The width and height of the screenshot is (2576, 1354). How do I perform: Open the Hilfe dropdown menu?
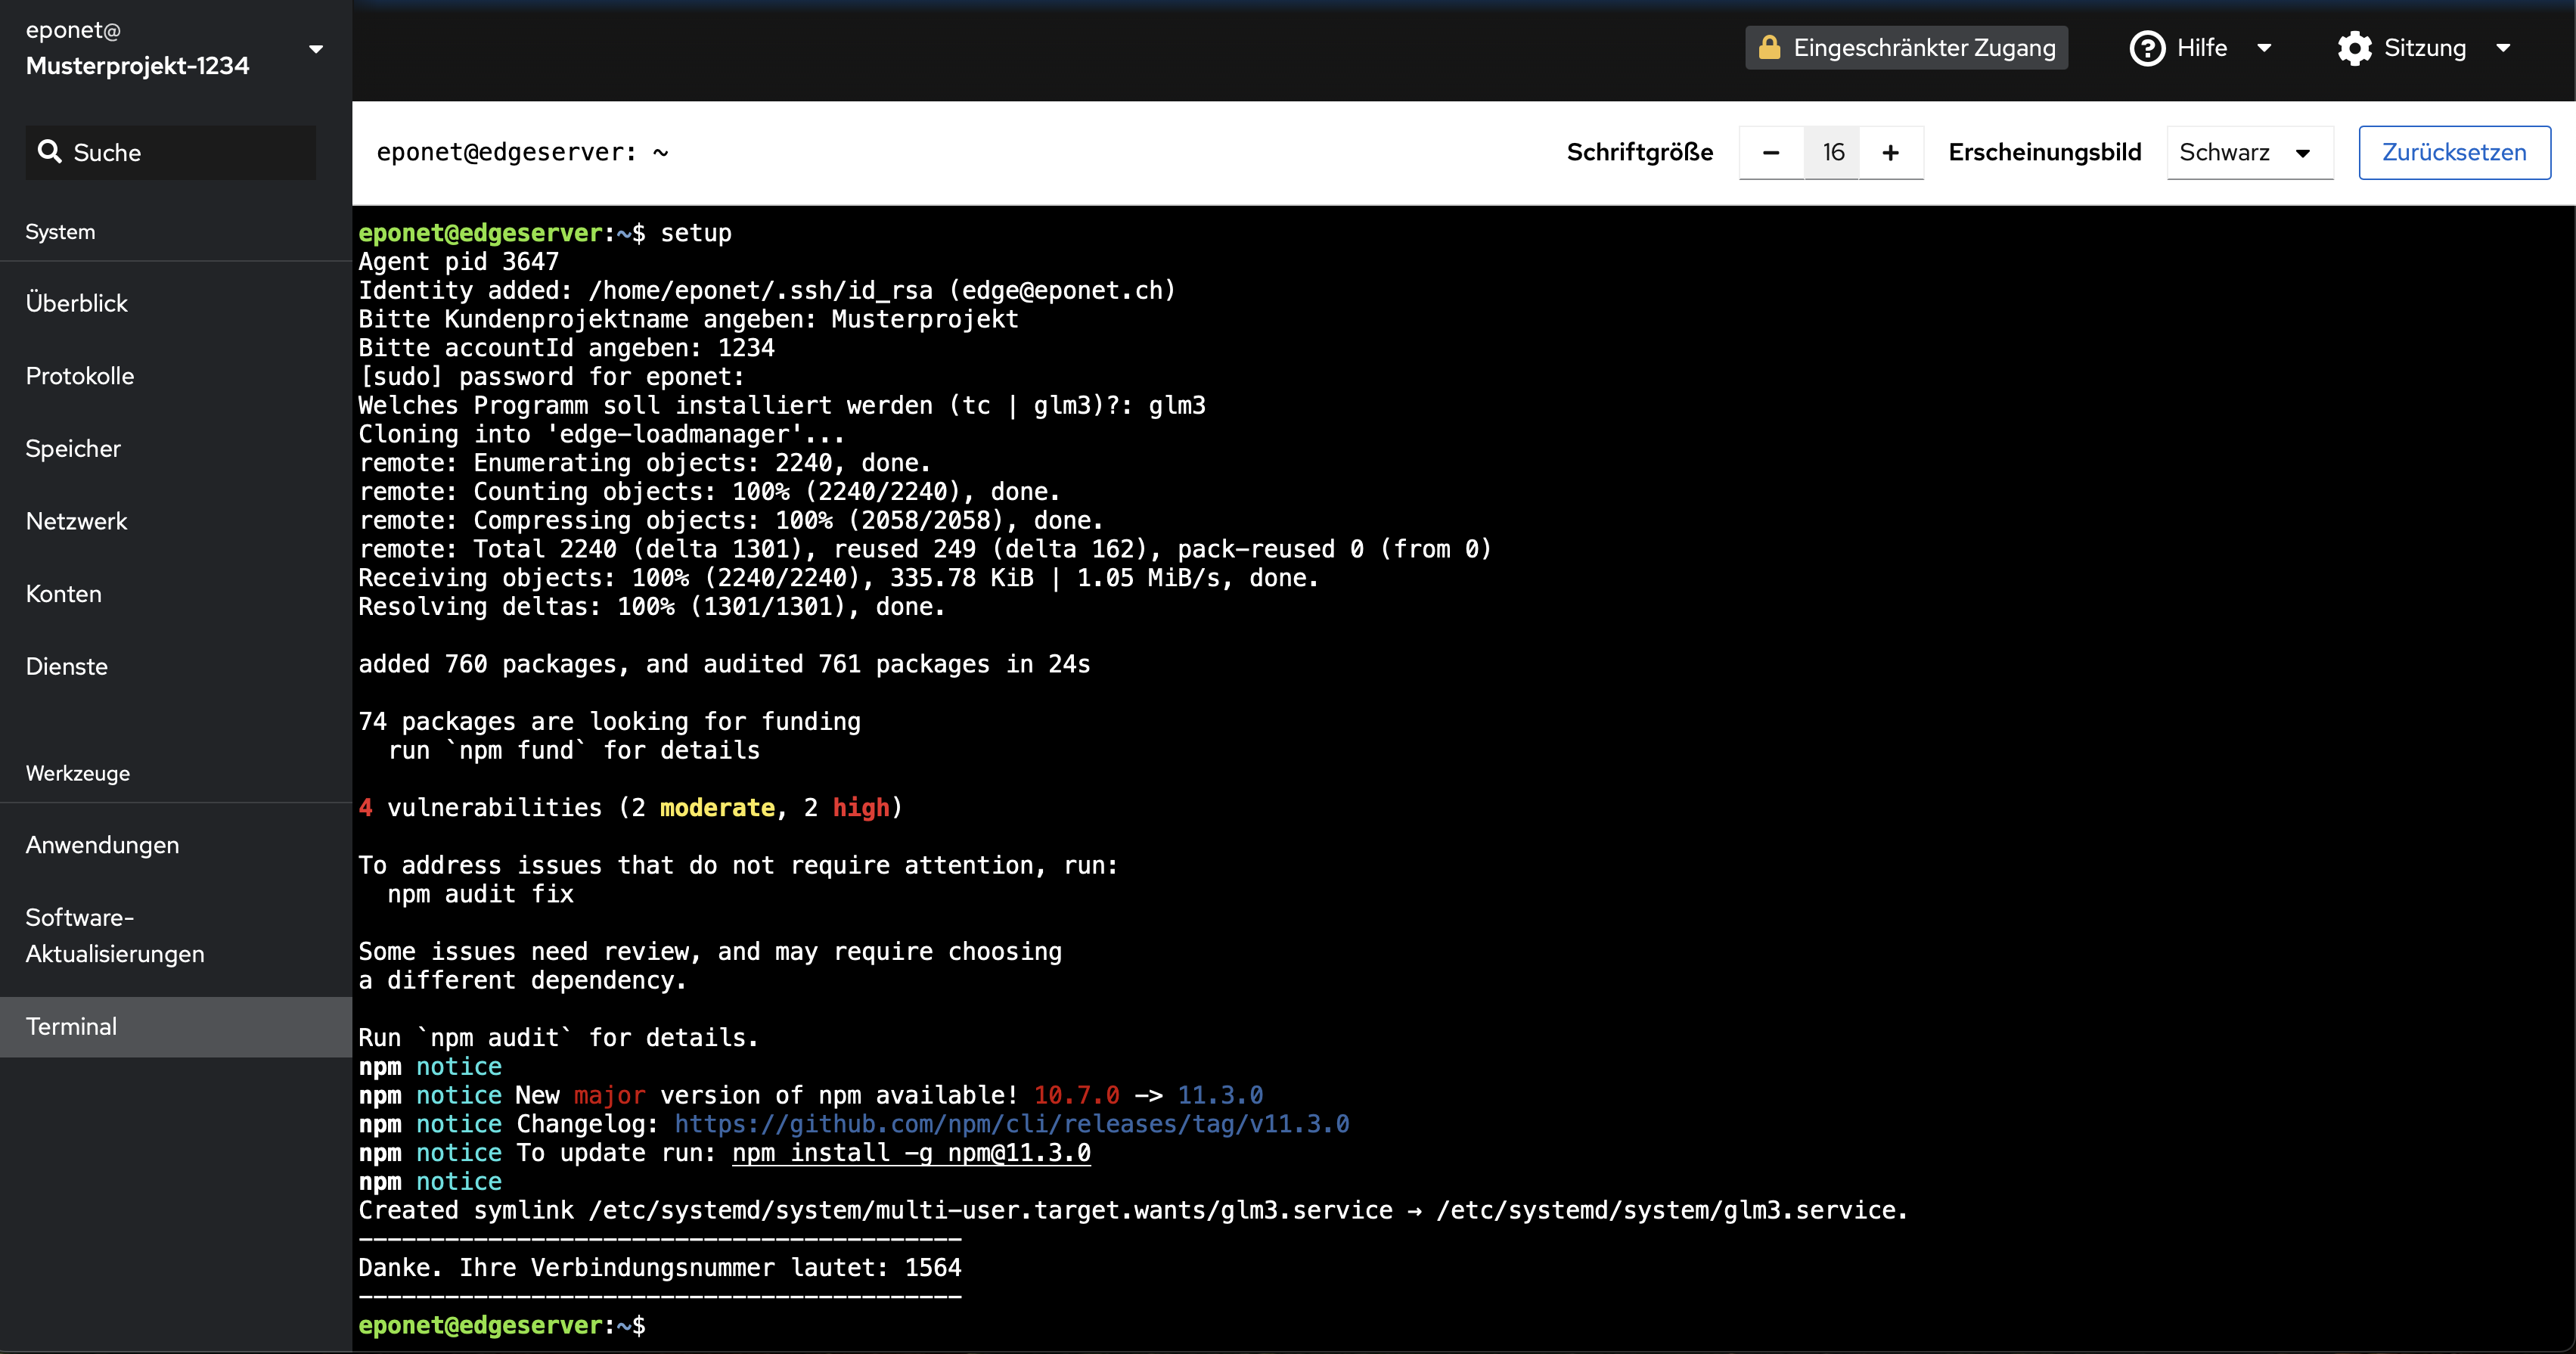pos(2264,48)
